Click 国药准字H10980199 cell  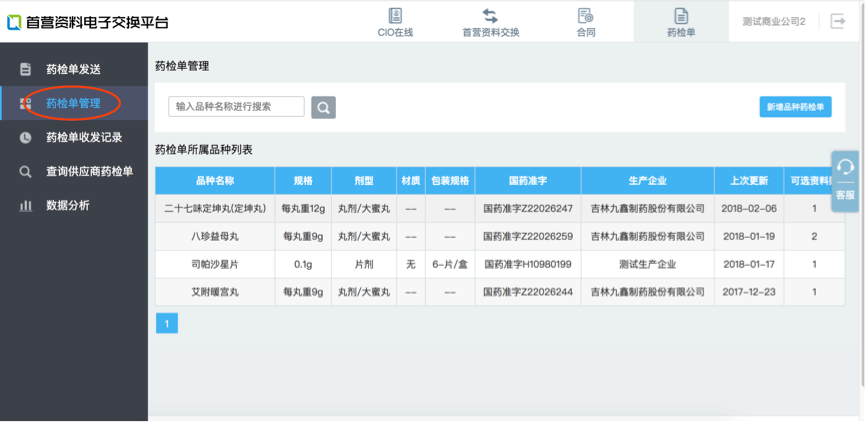tap(528, 265)
